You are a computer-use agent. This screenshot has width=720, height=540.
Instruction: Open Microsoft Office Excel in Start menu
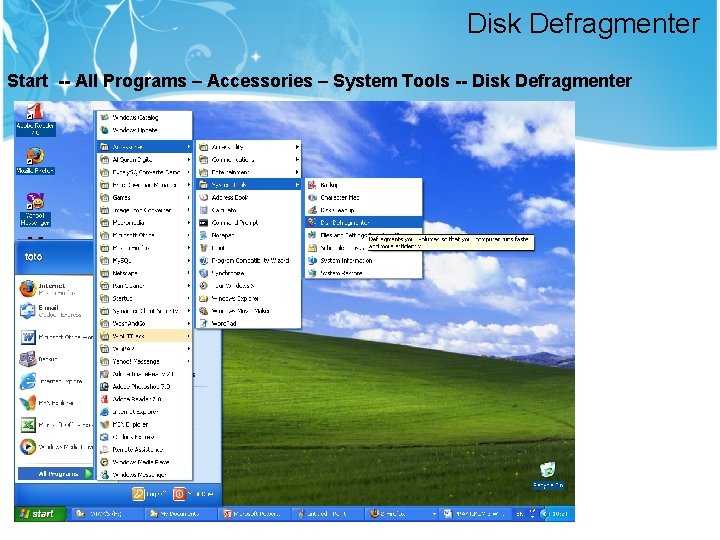click(55, 425)
